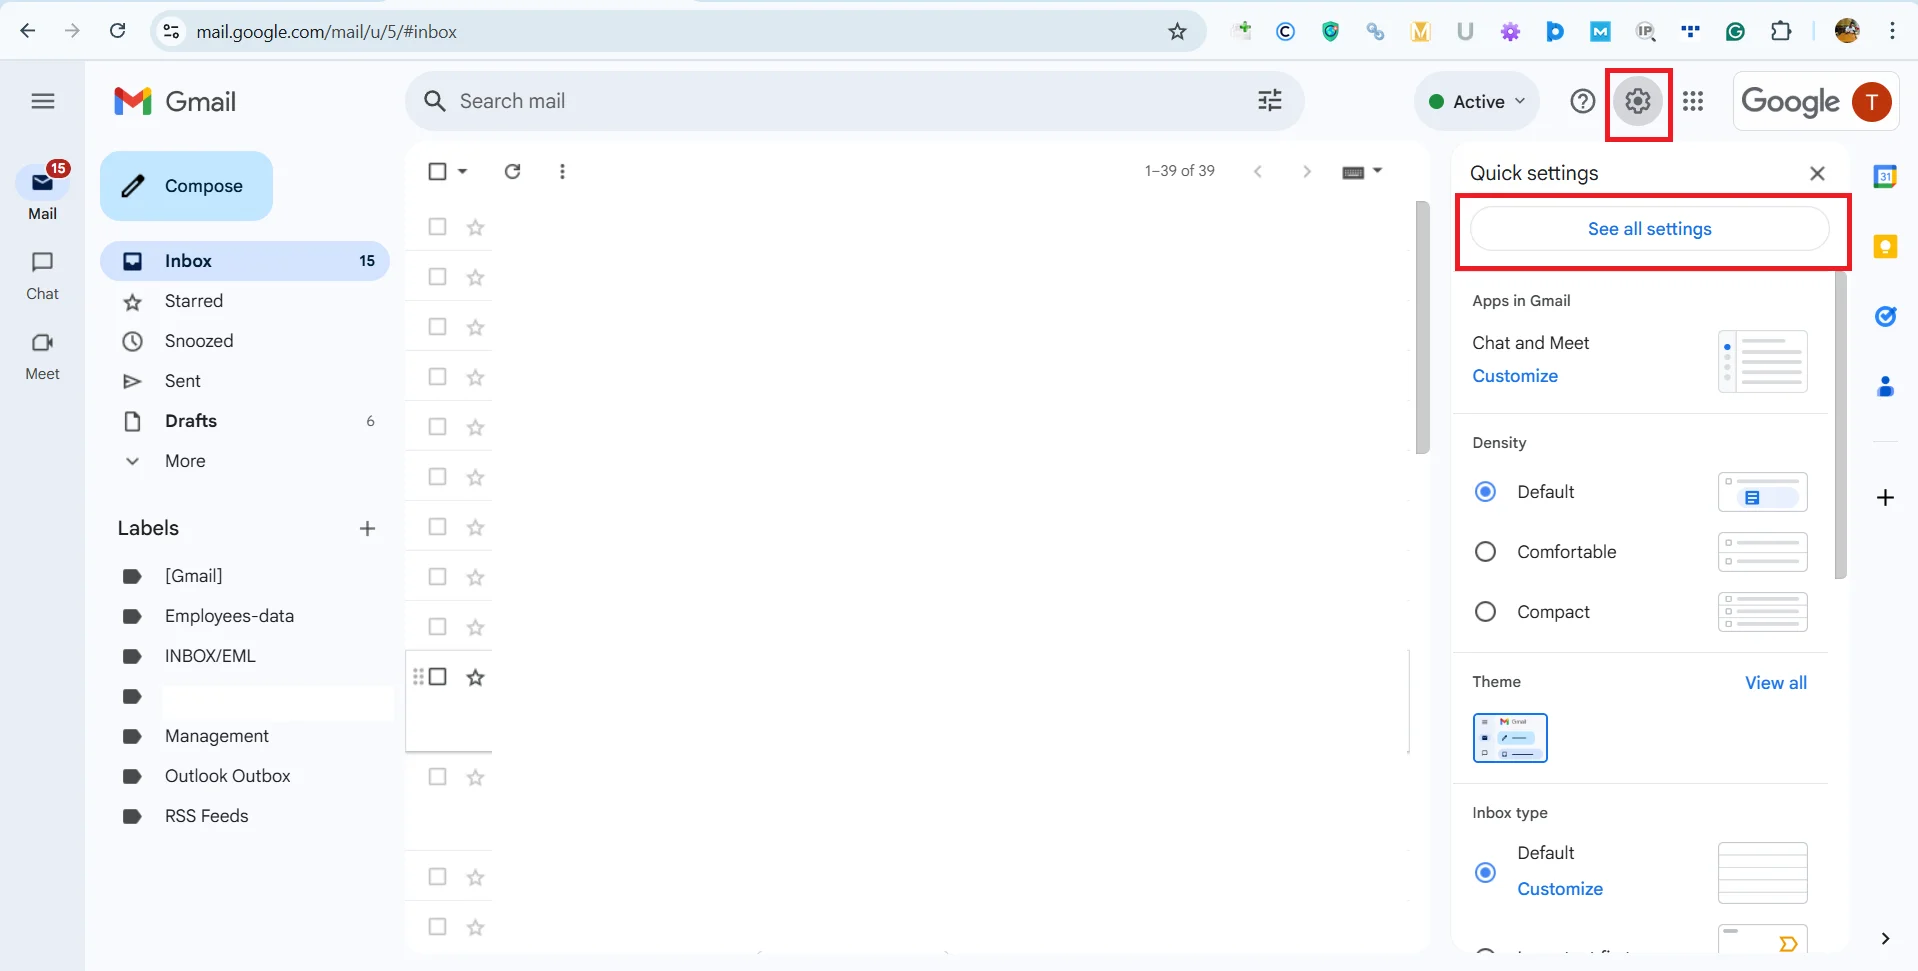The width and height of the screenshot is (1918, 971).
Task: Close the Quick settings panel
Action: (1817, 173)
